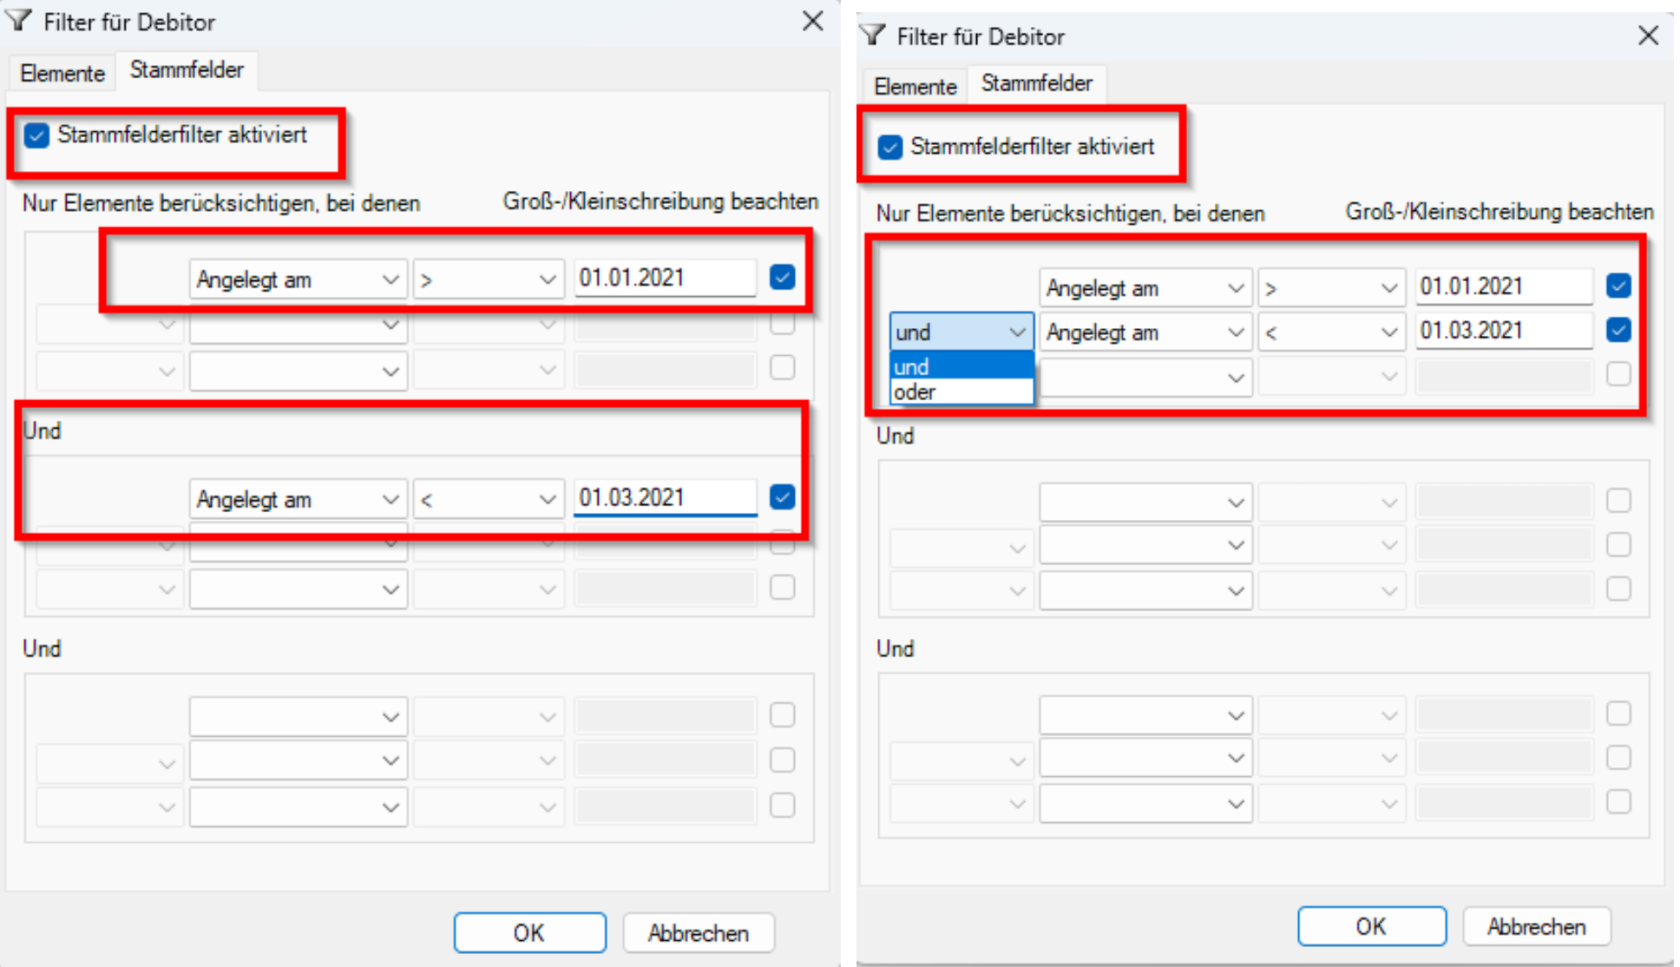Viewport: 1680px width, 967px height.
Task: Toggle Stammfelderfilter aktiviert checkbox in left dialog
Action: pyautogui.click(x=37, y=135)
